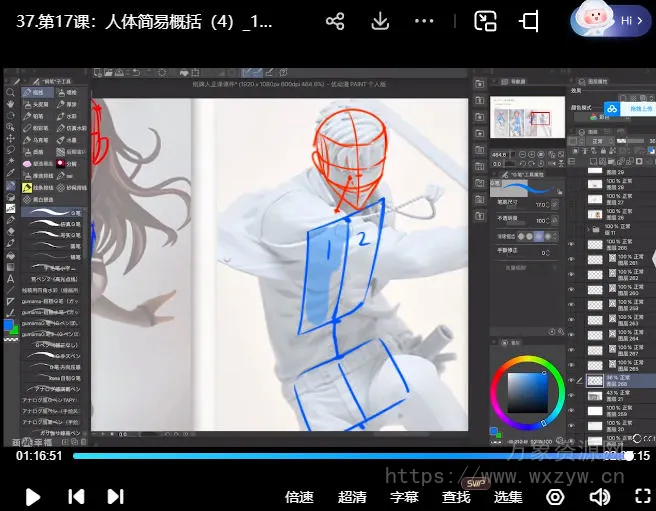This screenshot has height=511, width=656.
Task: Toggle 字幕 subtitles
Action: click(x=404, y=497)
